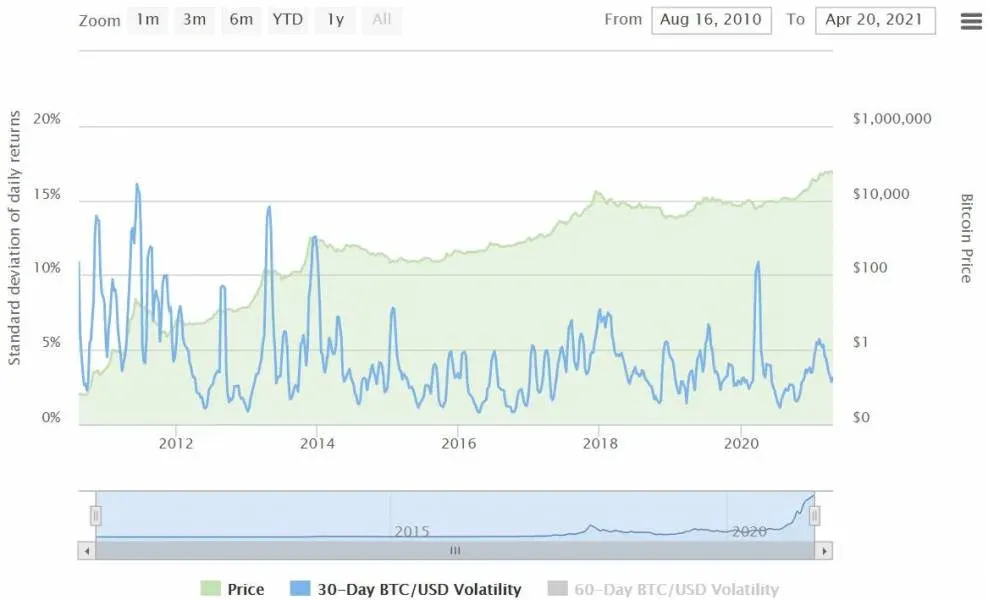The width and height of the screenshot is (988, 600).
Task: Click the grey 60-Day volatility swatch
Action: point(558,589)
